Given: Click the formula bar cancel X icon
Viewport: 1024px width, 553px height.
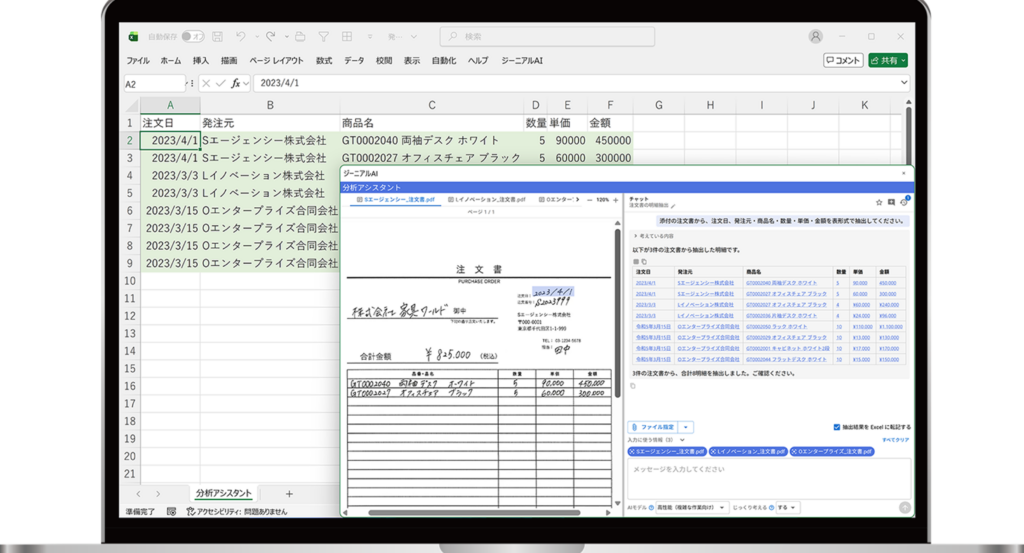Looking at the screenshot, I should coord(206,84).
